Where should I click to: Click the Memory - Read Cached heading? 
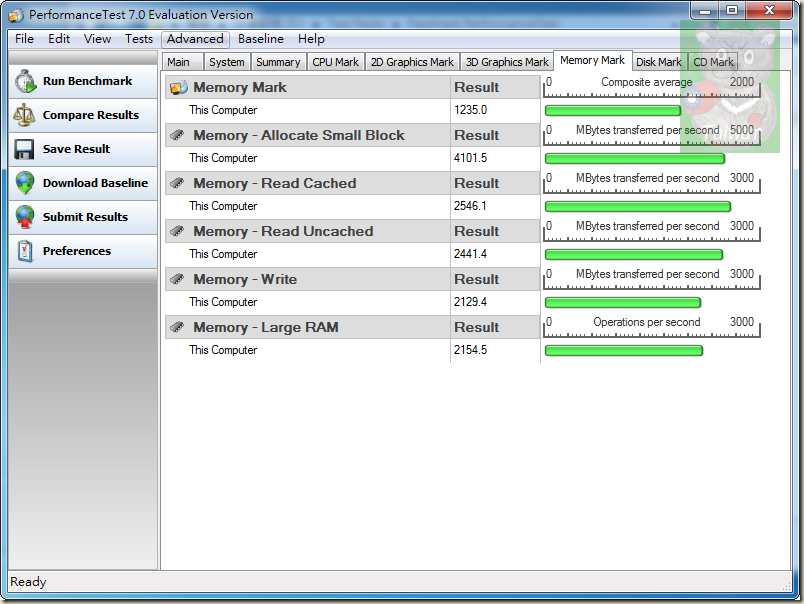pyautogui.click(x=274, y=184)
